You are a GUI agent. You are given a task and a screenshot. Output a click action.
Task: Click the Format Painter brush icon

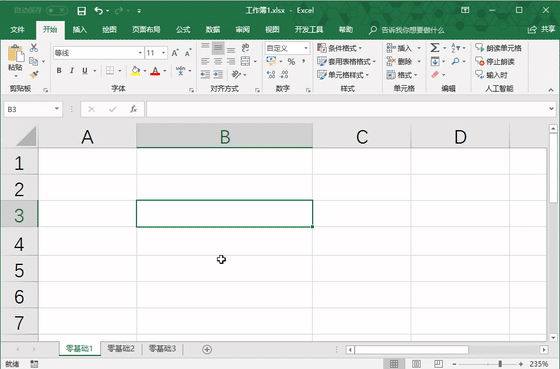click(x=34, y=75)
